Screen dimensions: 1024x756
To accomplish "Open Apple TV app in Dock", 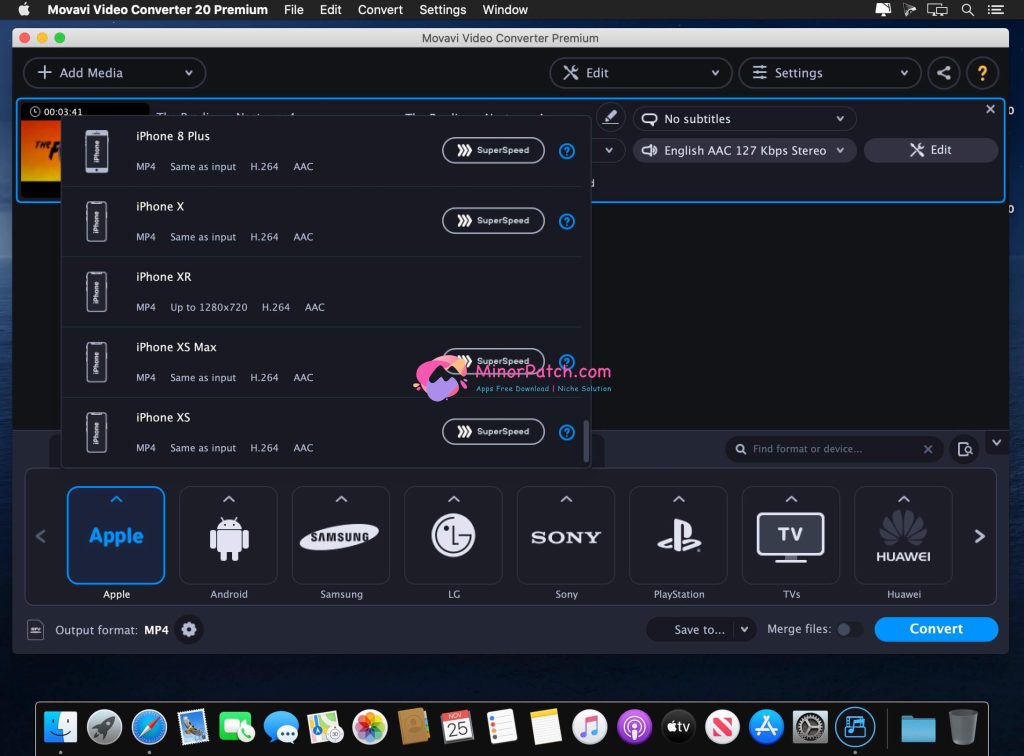I will coord(678,727).
